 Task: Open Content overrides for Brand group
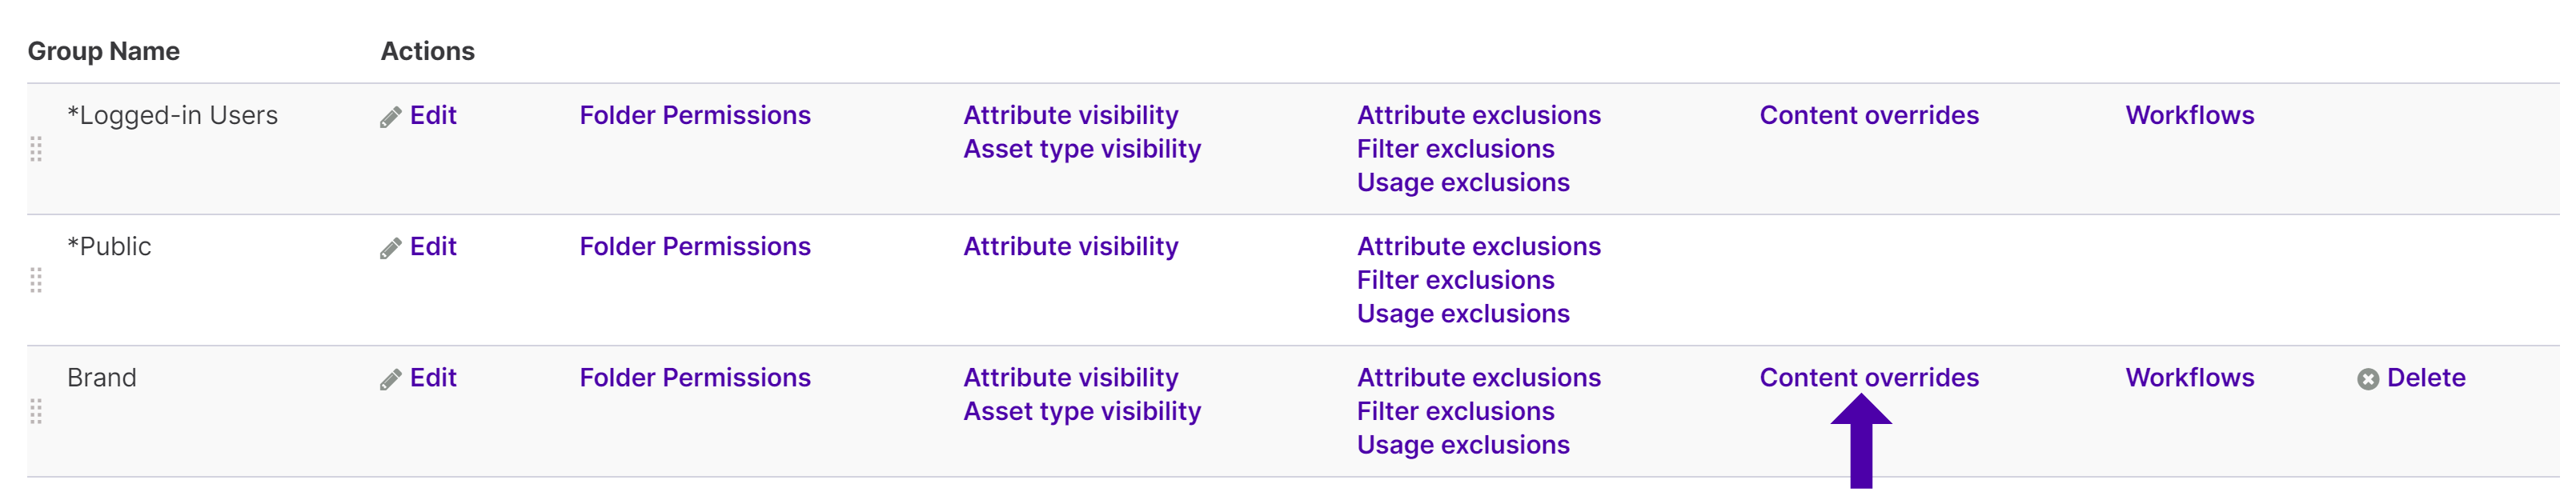click(1869, 378)
